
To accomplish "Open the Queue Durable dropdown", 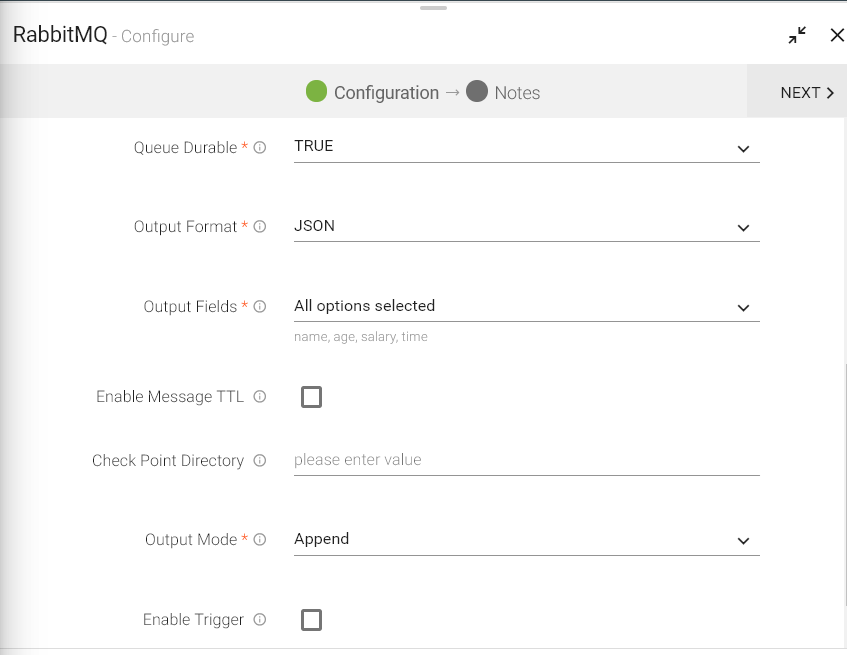I will (526, 147).
